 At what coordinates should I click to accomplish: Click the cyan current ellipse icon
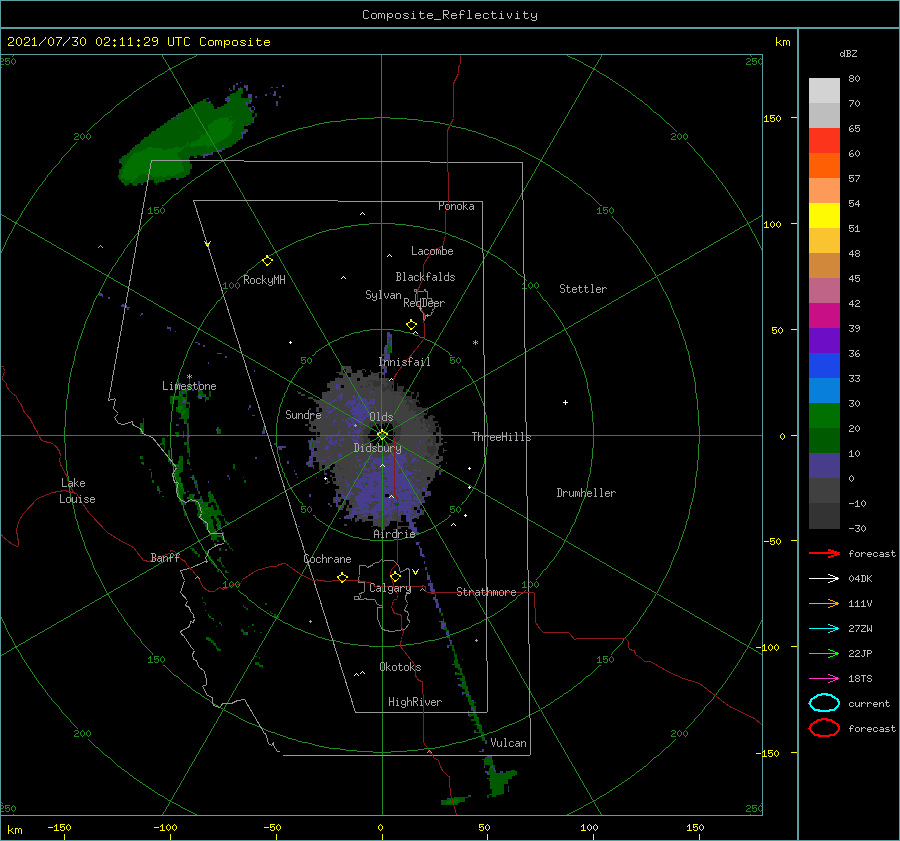tap(824, 703)
